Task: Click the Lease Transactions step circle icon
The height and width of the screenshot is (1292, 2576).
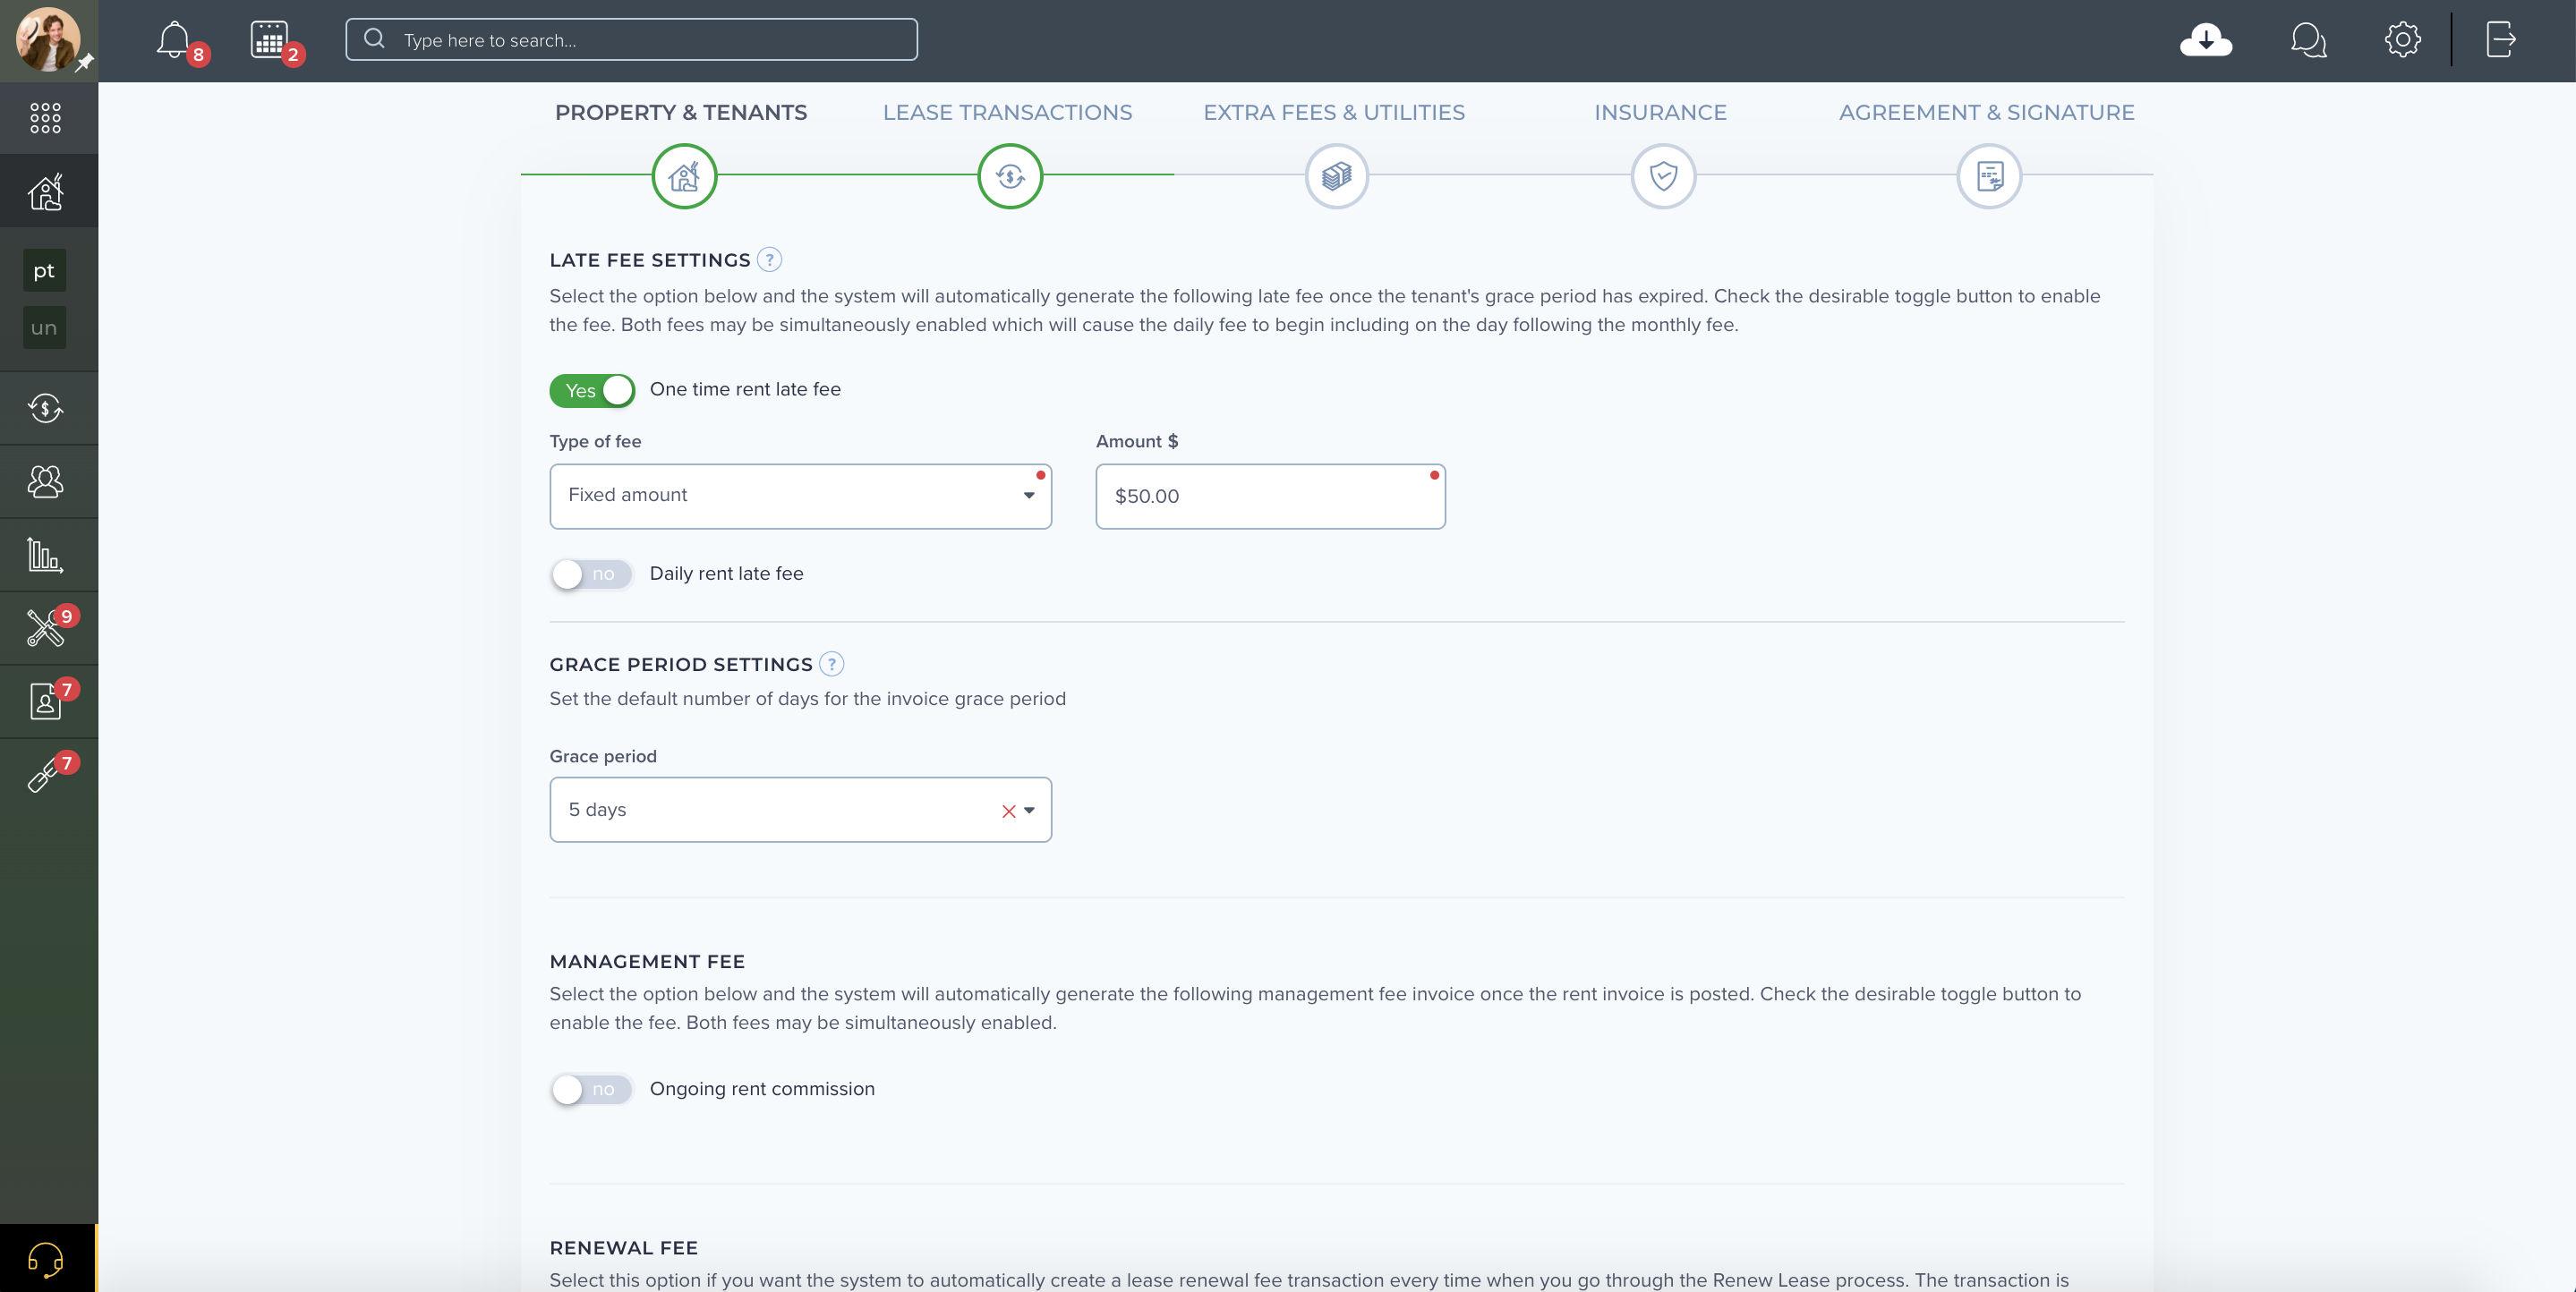Action: tap(1010, 177)
